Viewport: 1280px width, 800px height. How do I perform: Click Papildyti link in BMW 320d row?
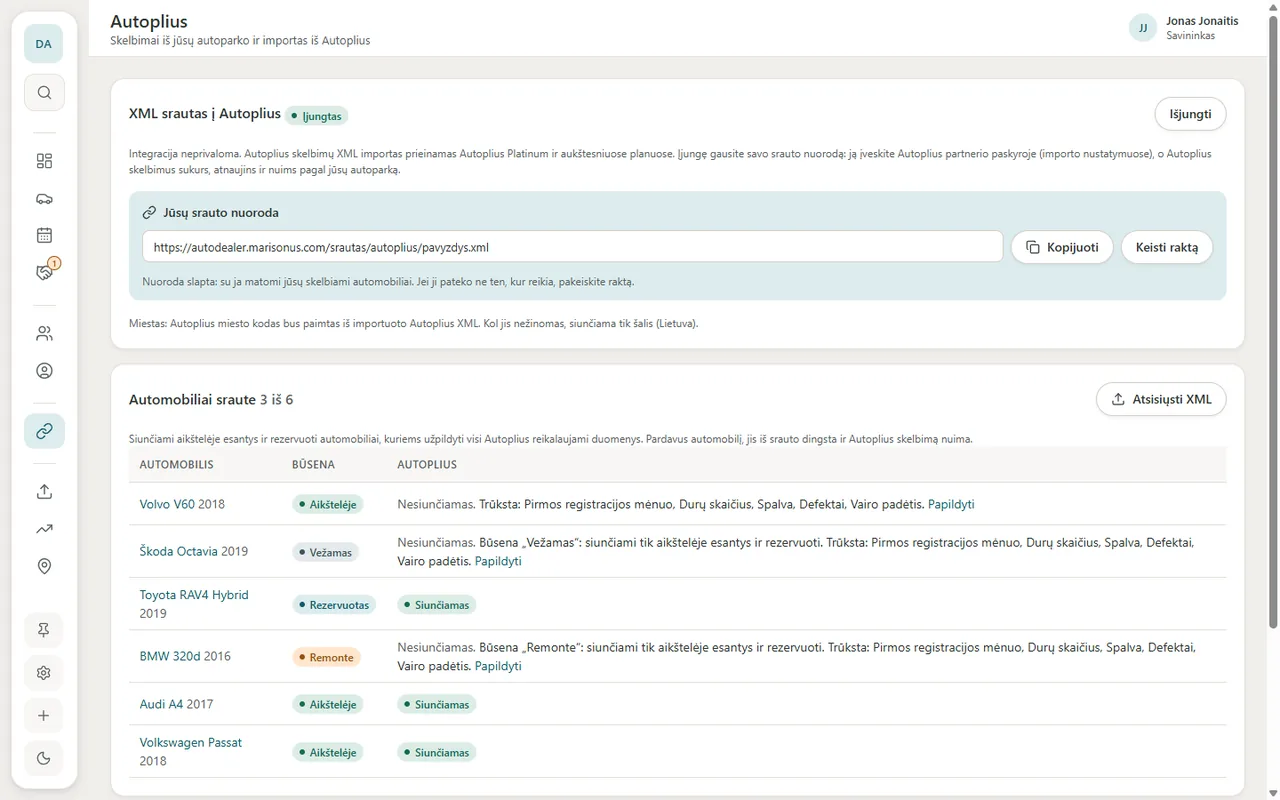click(x=498, y=666)
